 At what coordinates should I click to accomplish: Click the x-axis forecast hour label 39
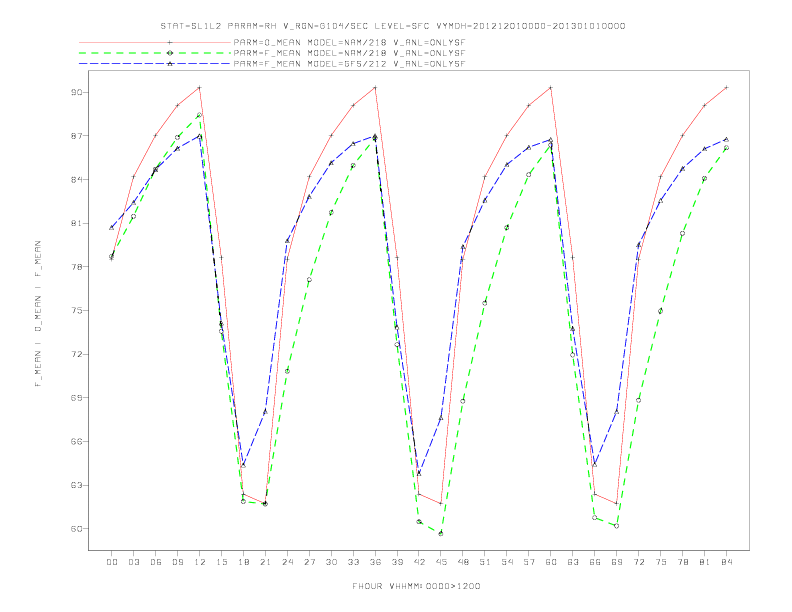[x=398, y=562]
